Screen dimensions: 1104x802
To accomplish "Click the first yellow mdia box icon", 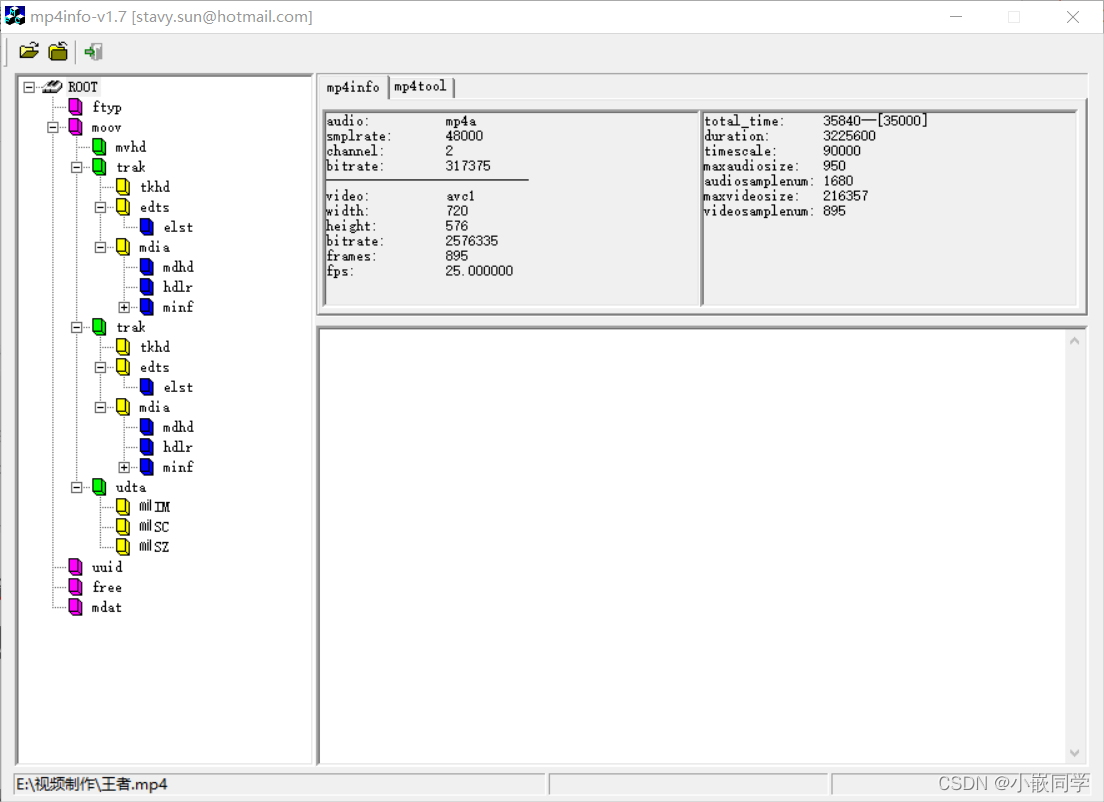I will [x=123, y=246].
